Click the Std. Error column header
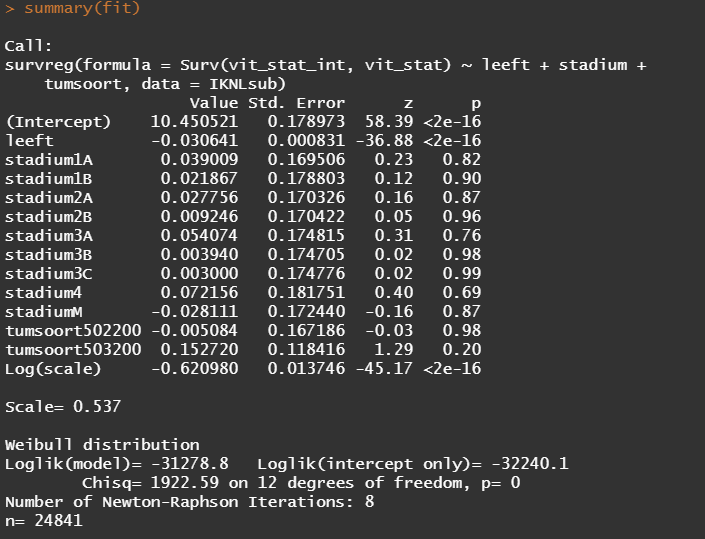 [x=296, y=103]
